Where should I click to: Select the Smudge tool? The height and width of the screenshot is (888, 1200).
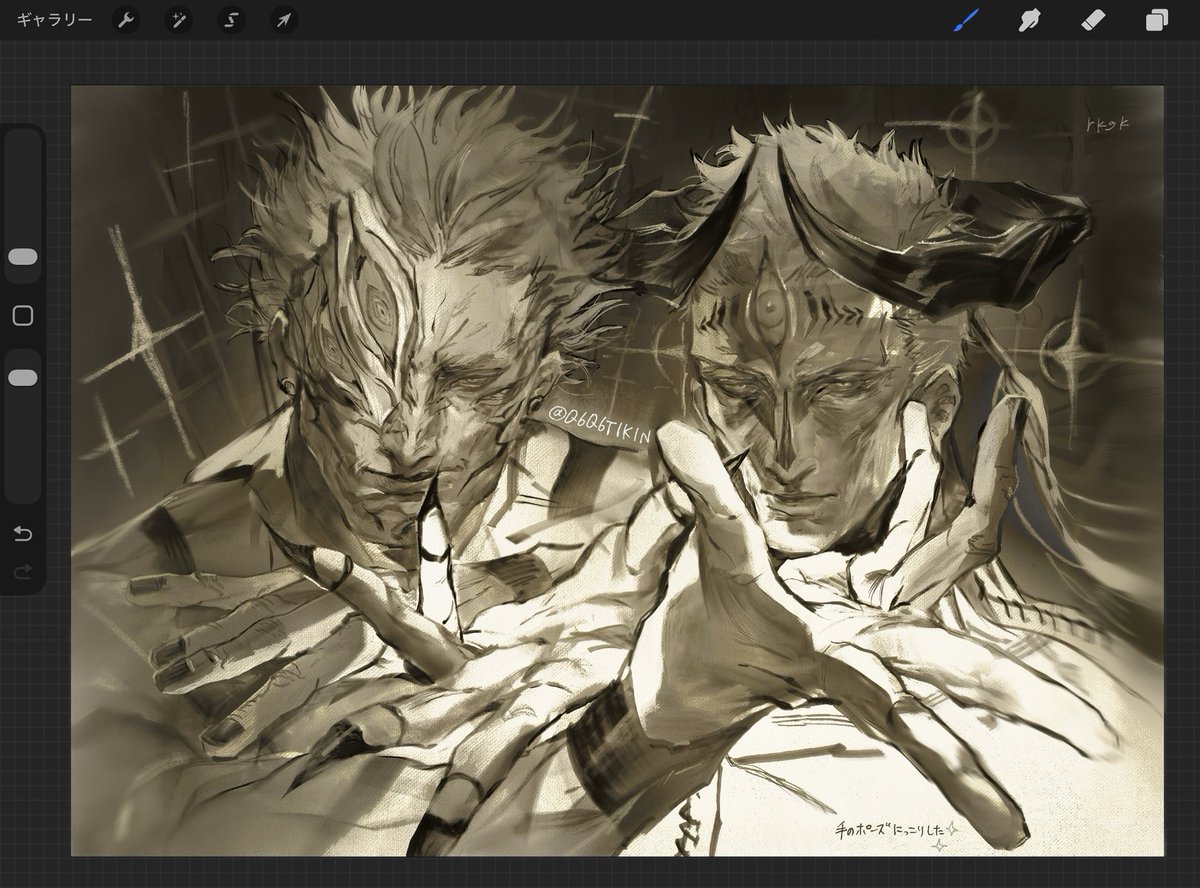tap(1029, 19)
